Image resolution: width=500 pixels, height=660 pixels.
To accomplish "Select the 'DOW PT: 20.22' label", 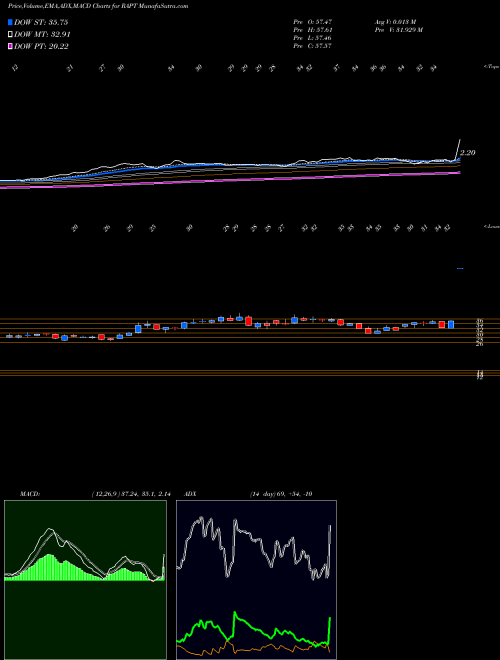I will tap(41, 46).
